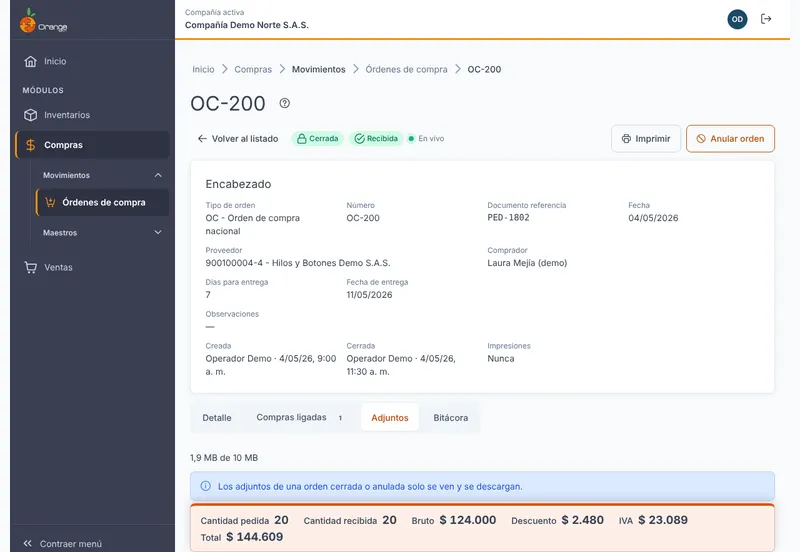Click the help icon beside OC-200 title
The image size is (800, 552).
pyautogui.click(x=285, y=103)
